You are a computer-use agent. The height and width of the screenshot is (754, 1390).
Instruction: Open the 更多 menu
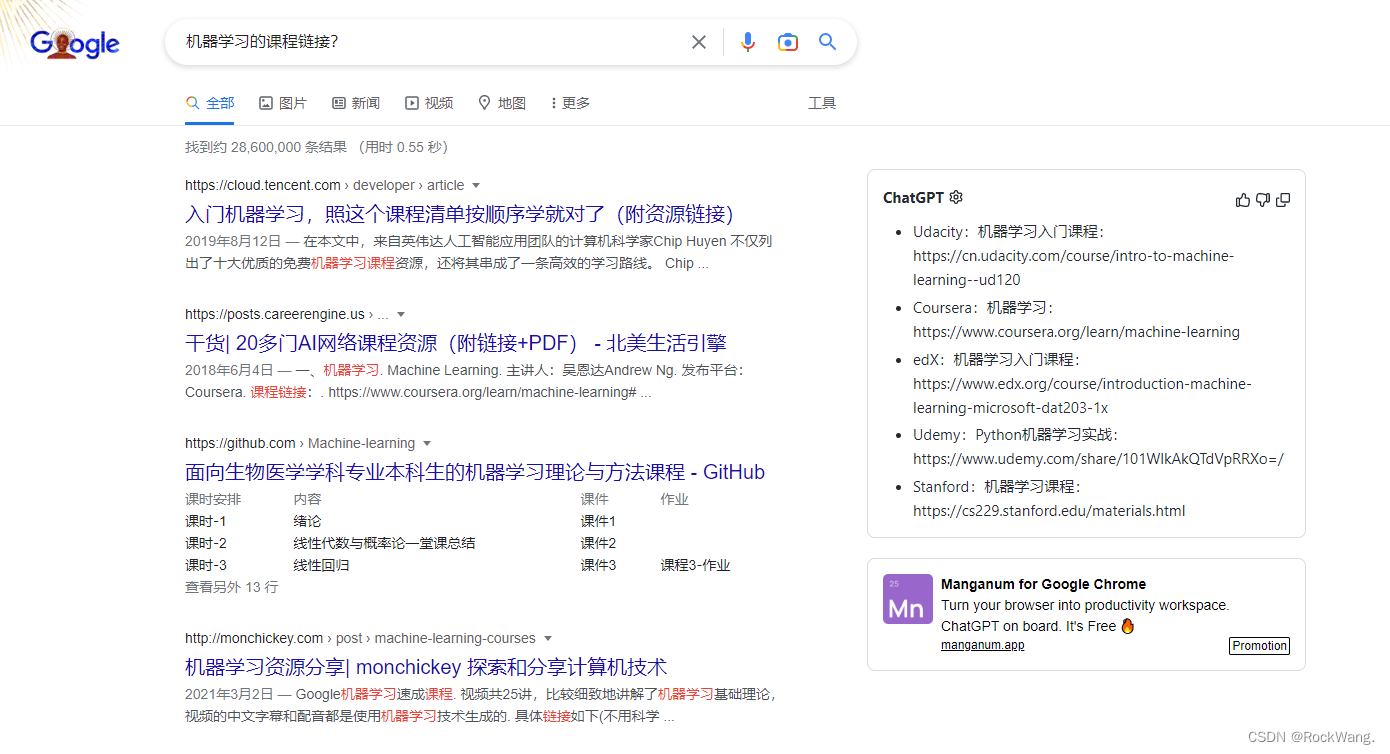pyautogui.click(x=570, y=103)
